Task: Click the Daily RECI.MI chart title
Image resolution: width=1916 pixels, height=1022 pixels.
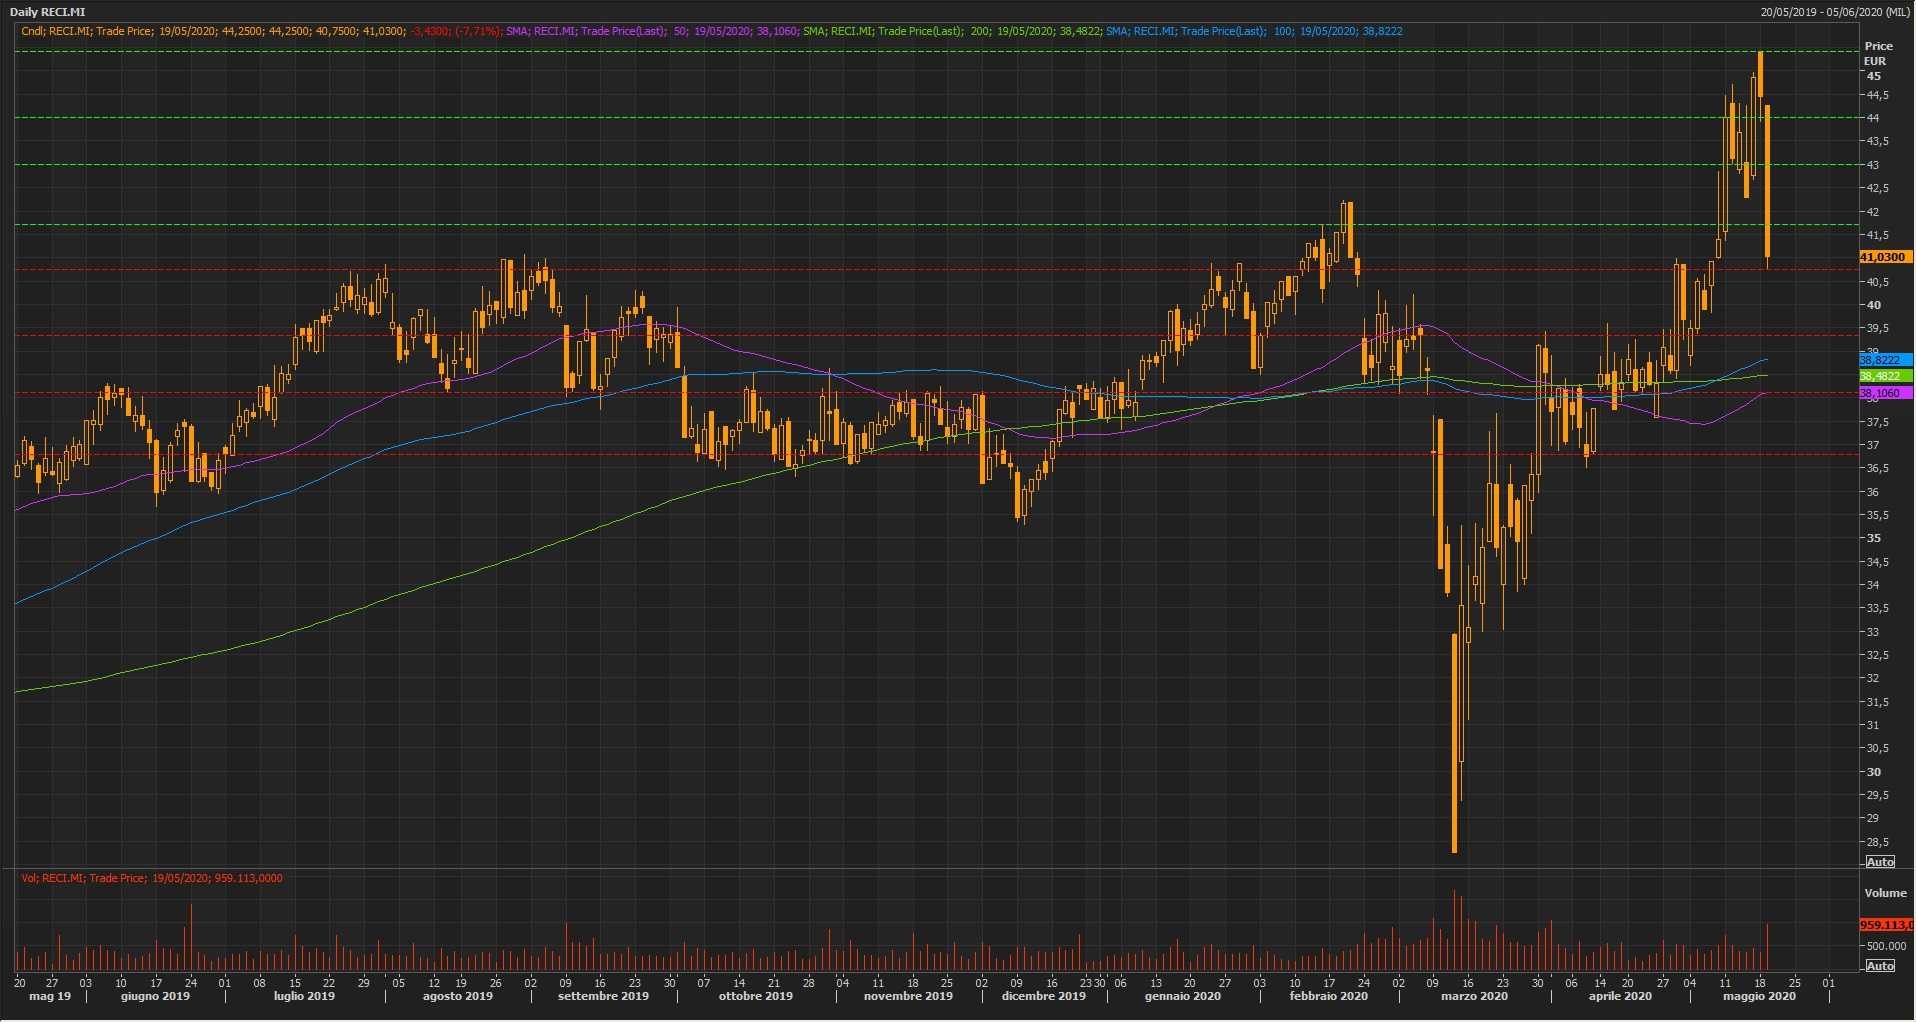Action: pos(47,12)
